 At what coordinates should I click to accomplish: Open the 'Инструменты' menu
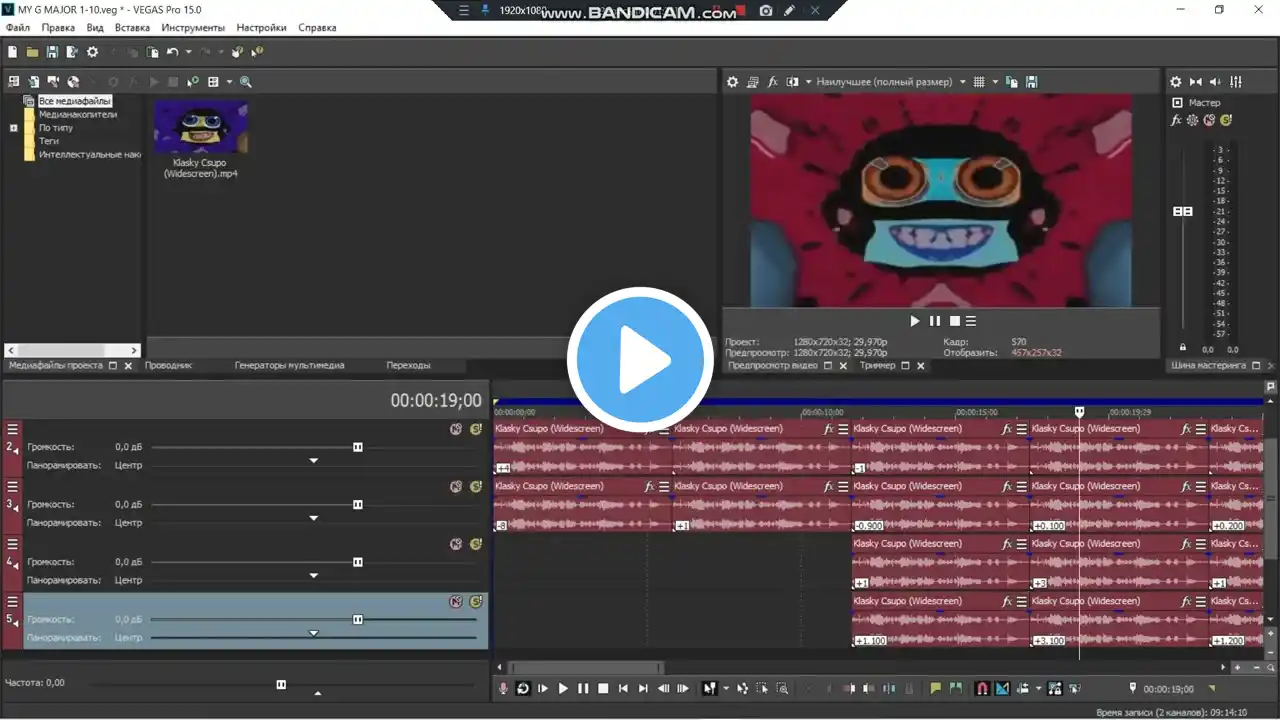193,28
